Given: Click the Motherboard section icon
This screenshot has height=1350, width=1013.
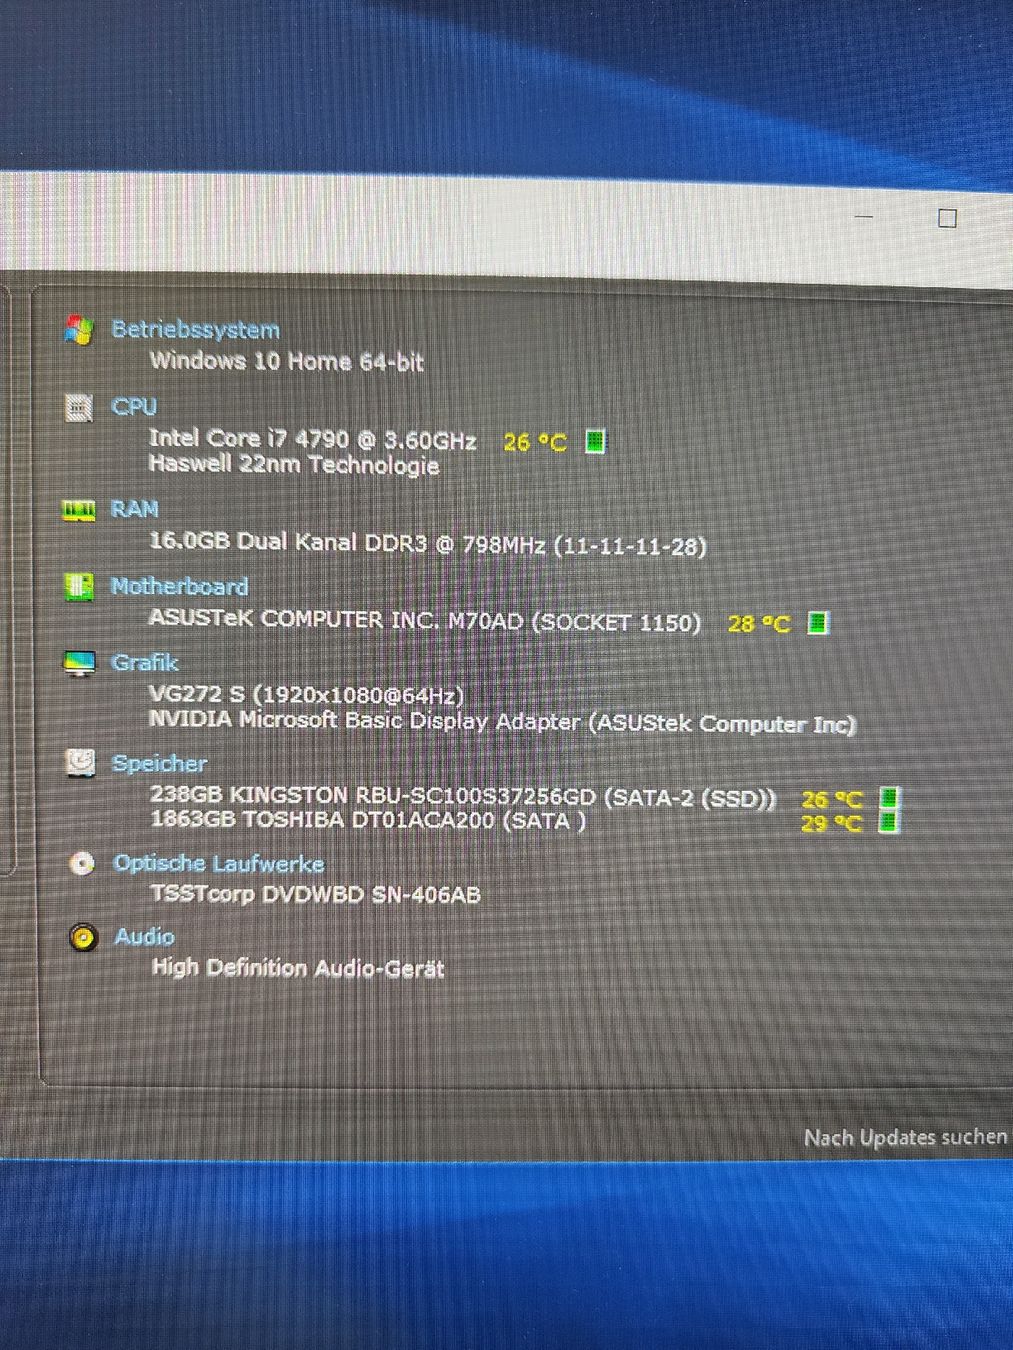Looking at the screenshot, I should tap(79, 586).
